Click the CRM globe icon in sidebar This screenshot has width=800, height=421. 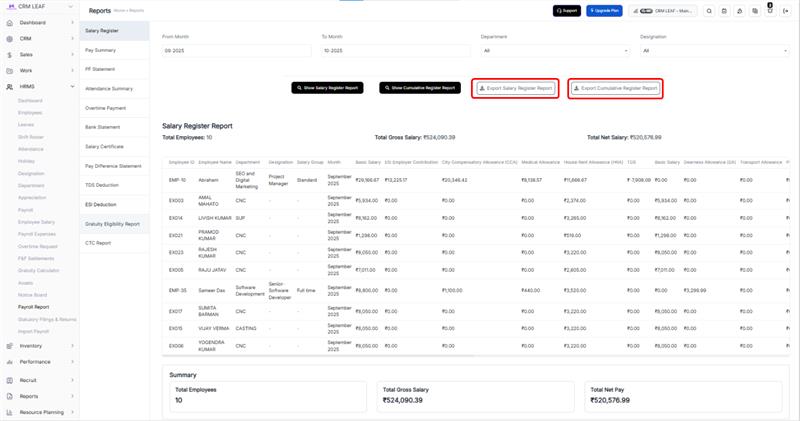click(x=10, y=39)
